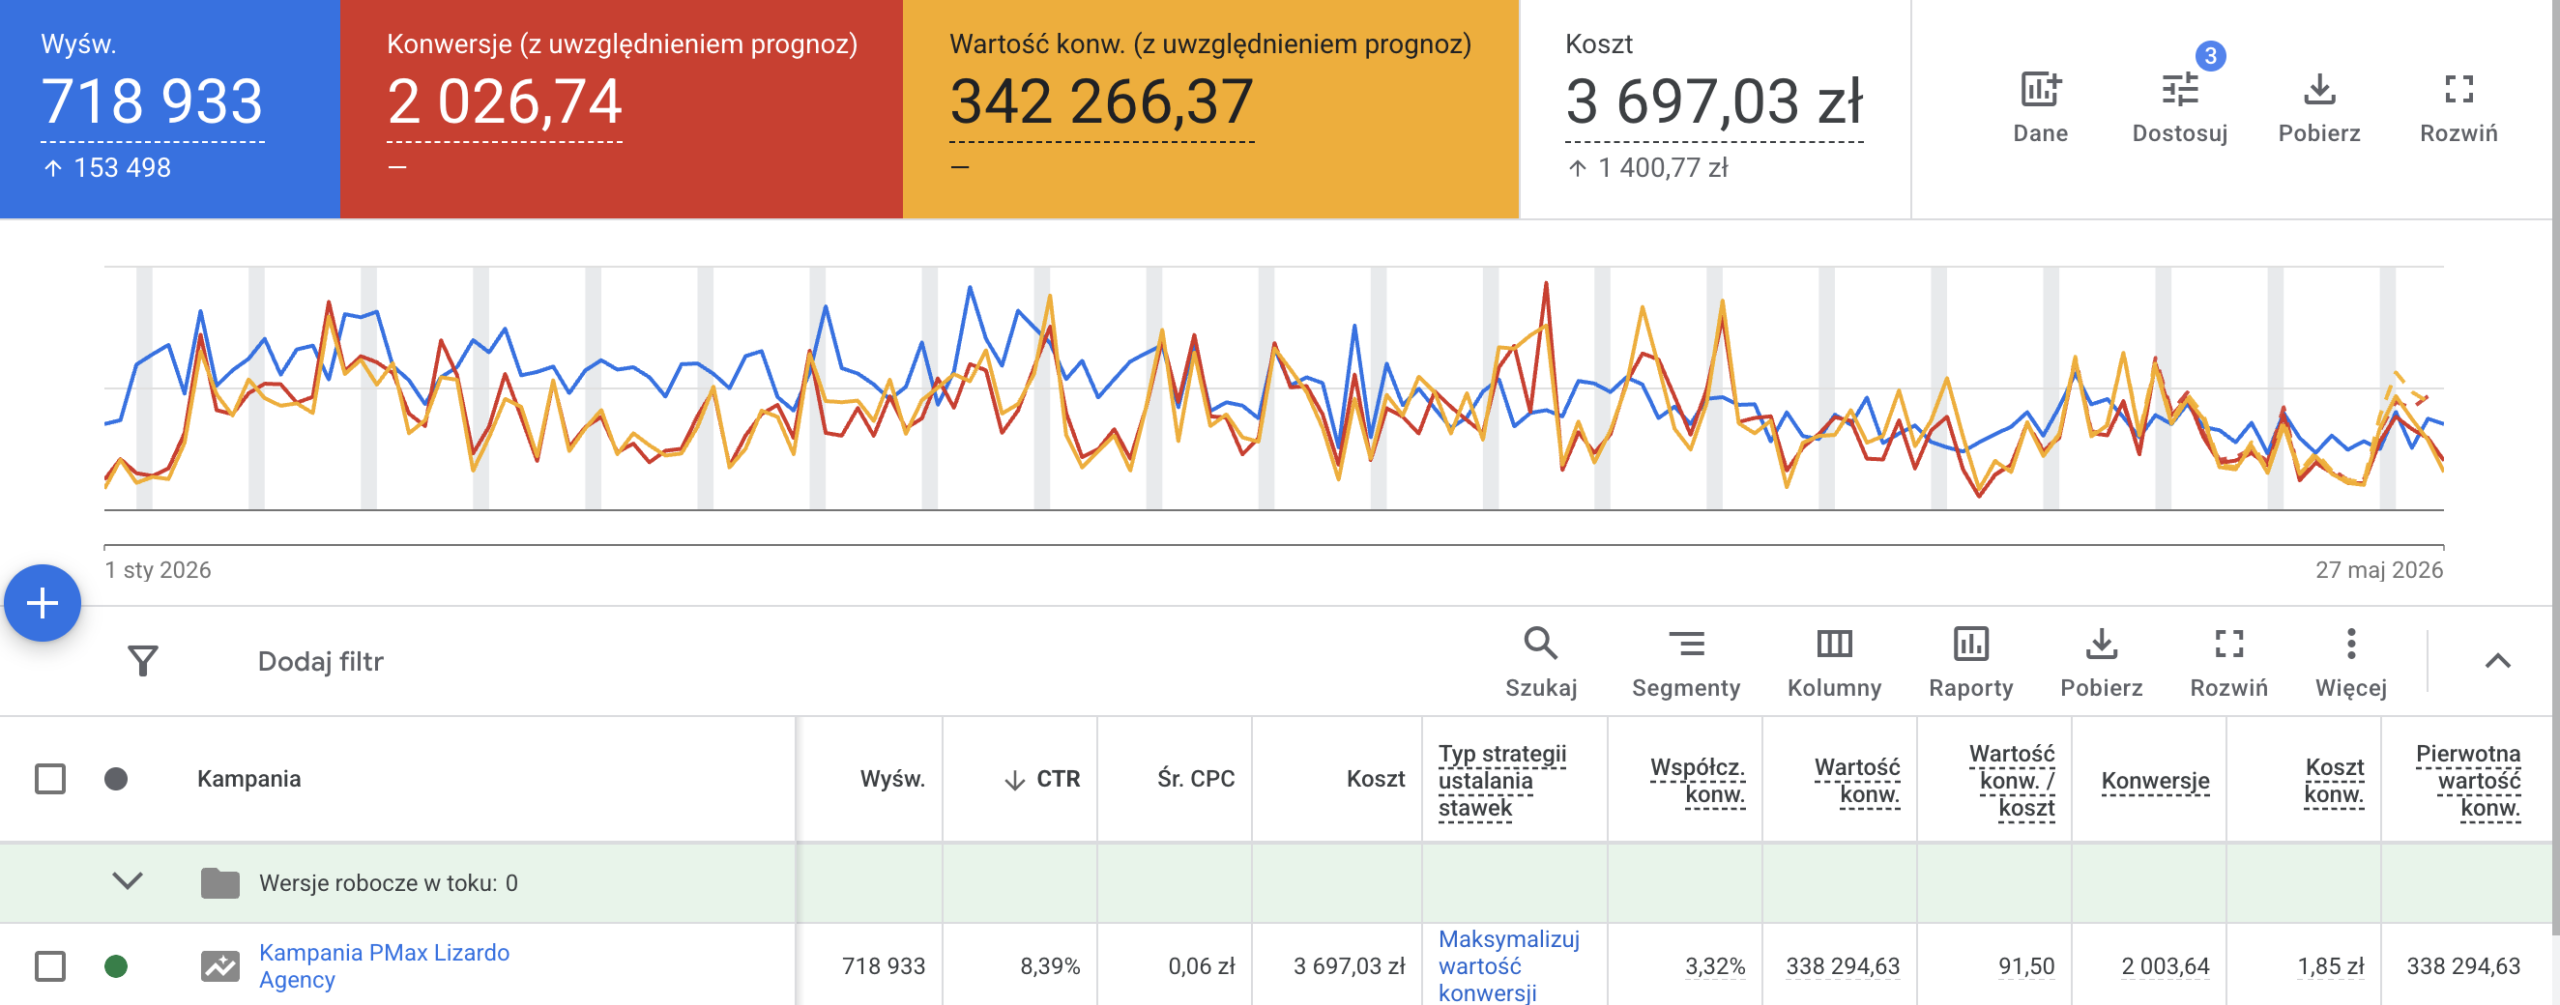Select the blue Wyśw. metric card

tap(170, 109)
